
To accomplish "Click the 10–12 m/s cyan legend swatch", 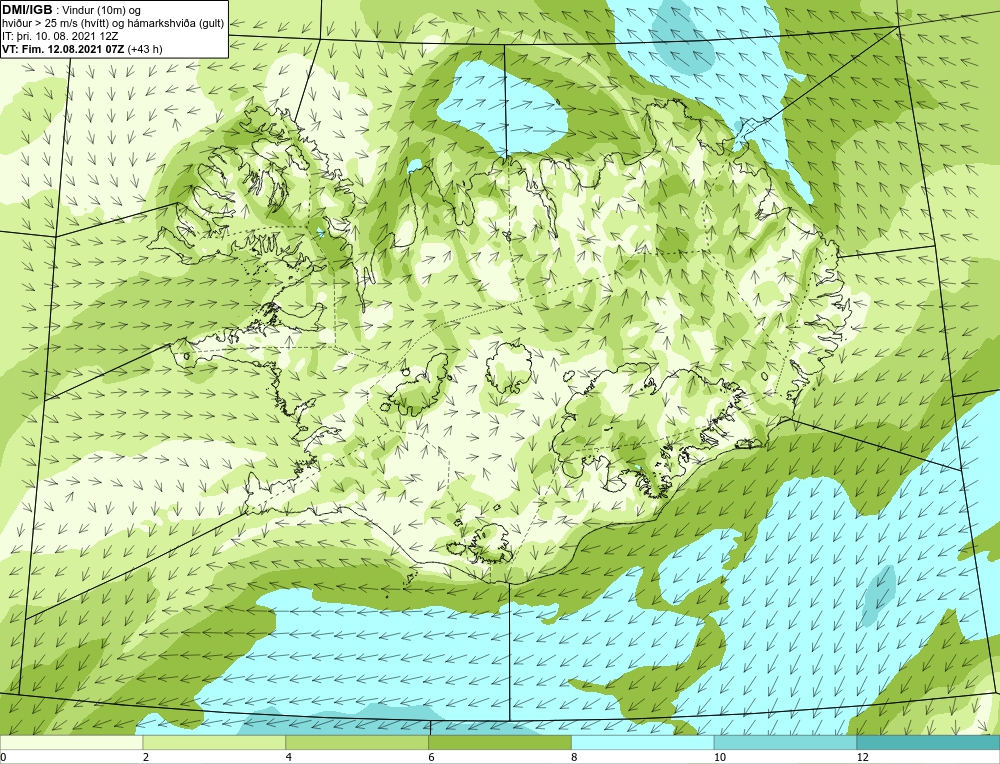I will point(786,743).
